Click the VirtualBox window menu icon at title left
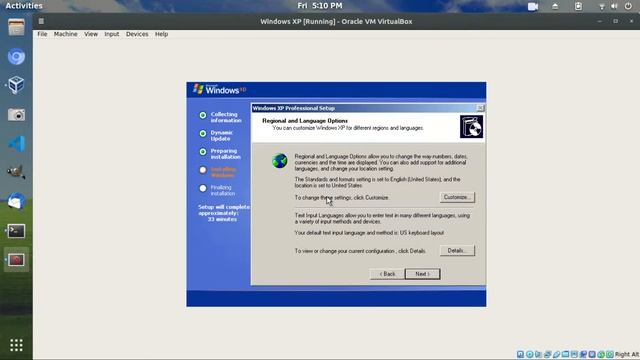The image size is (640, 360). click(41, 21)
